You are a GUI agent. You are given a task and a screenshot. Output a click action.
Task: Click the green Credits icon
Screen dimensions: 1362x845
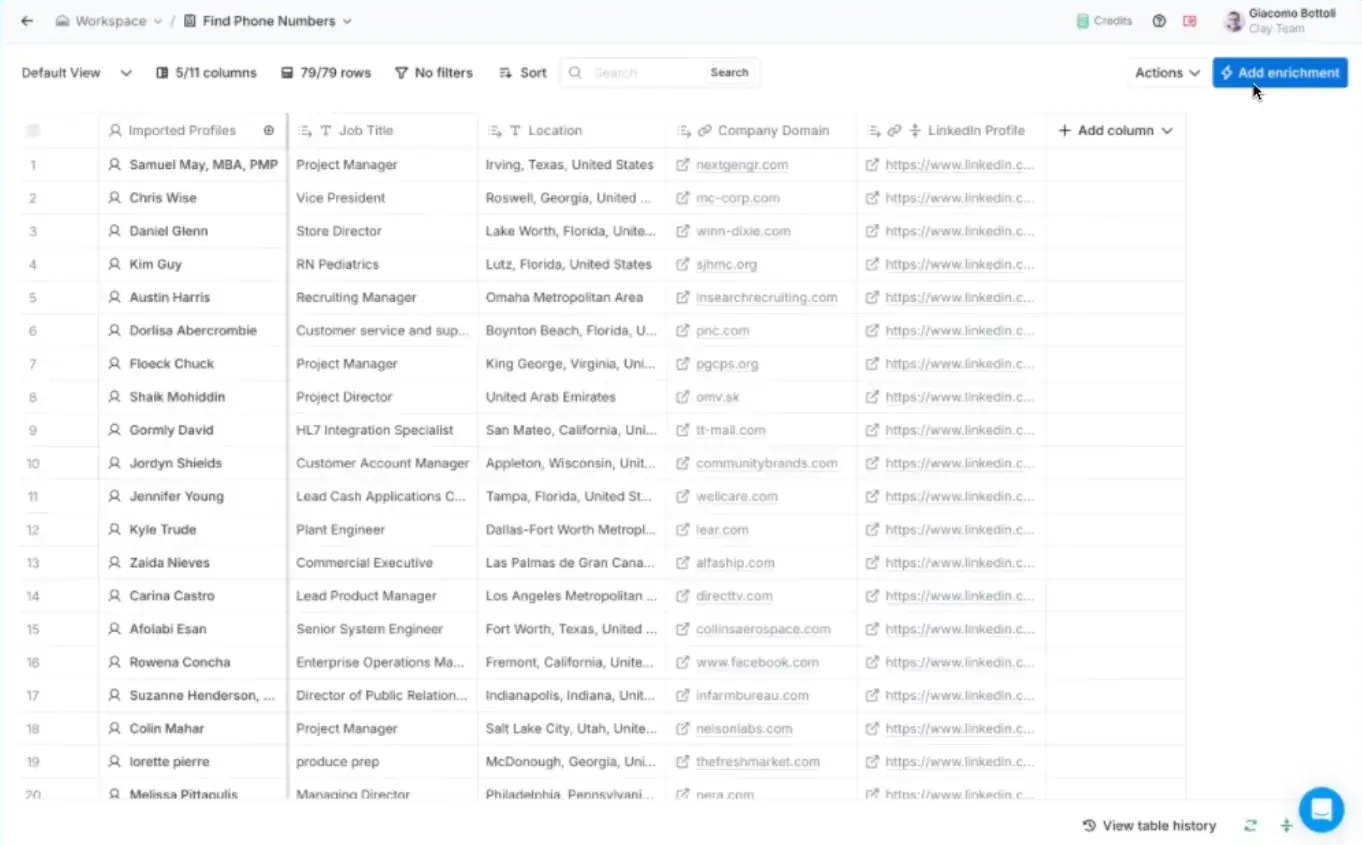tap(1082, 21)
